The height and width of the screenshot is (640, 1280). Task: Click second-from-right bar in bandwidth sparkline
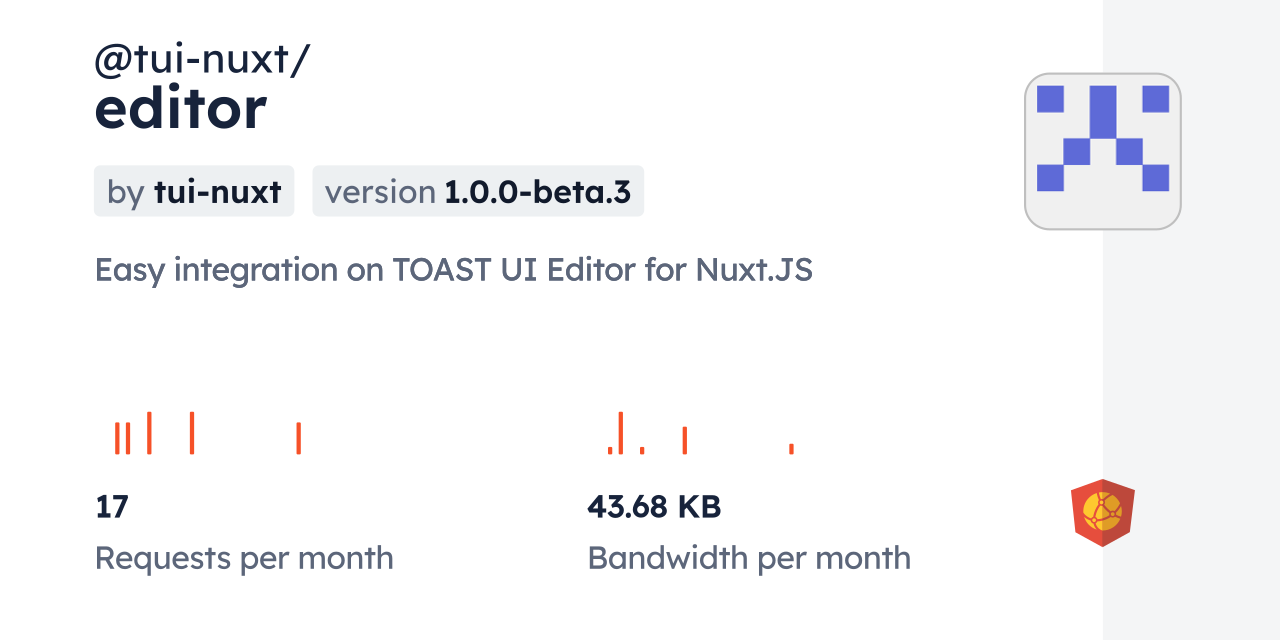(684, 441)
